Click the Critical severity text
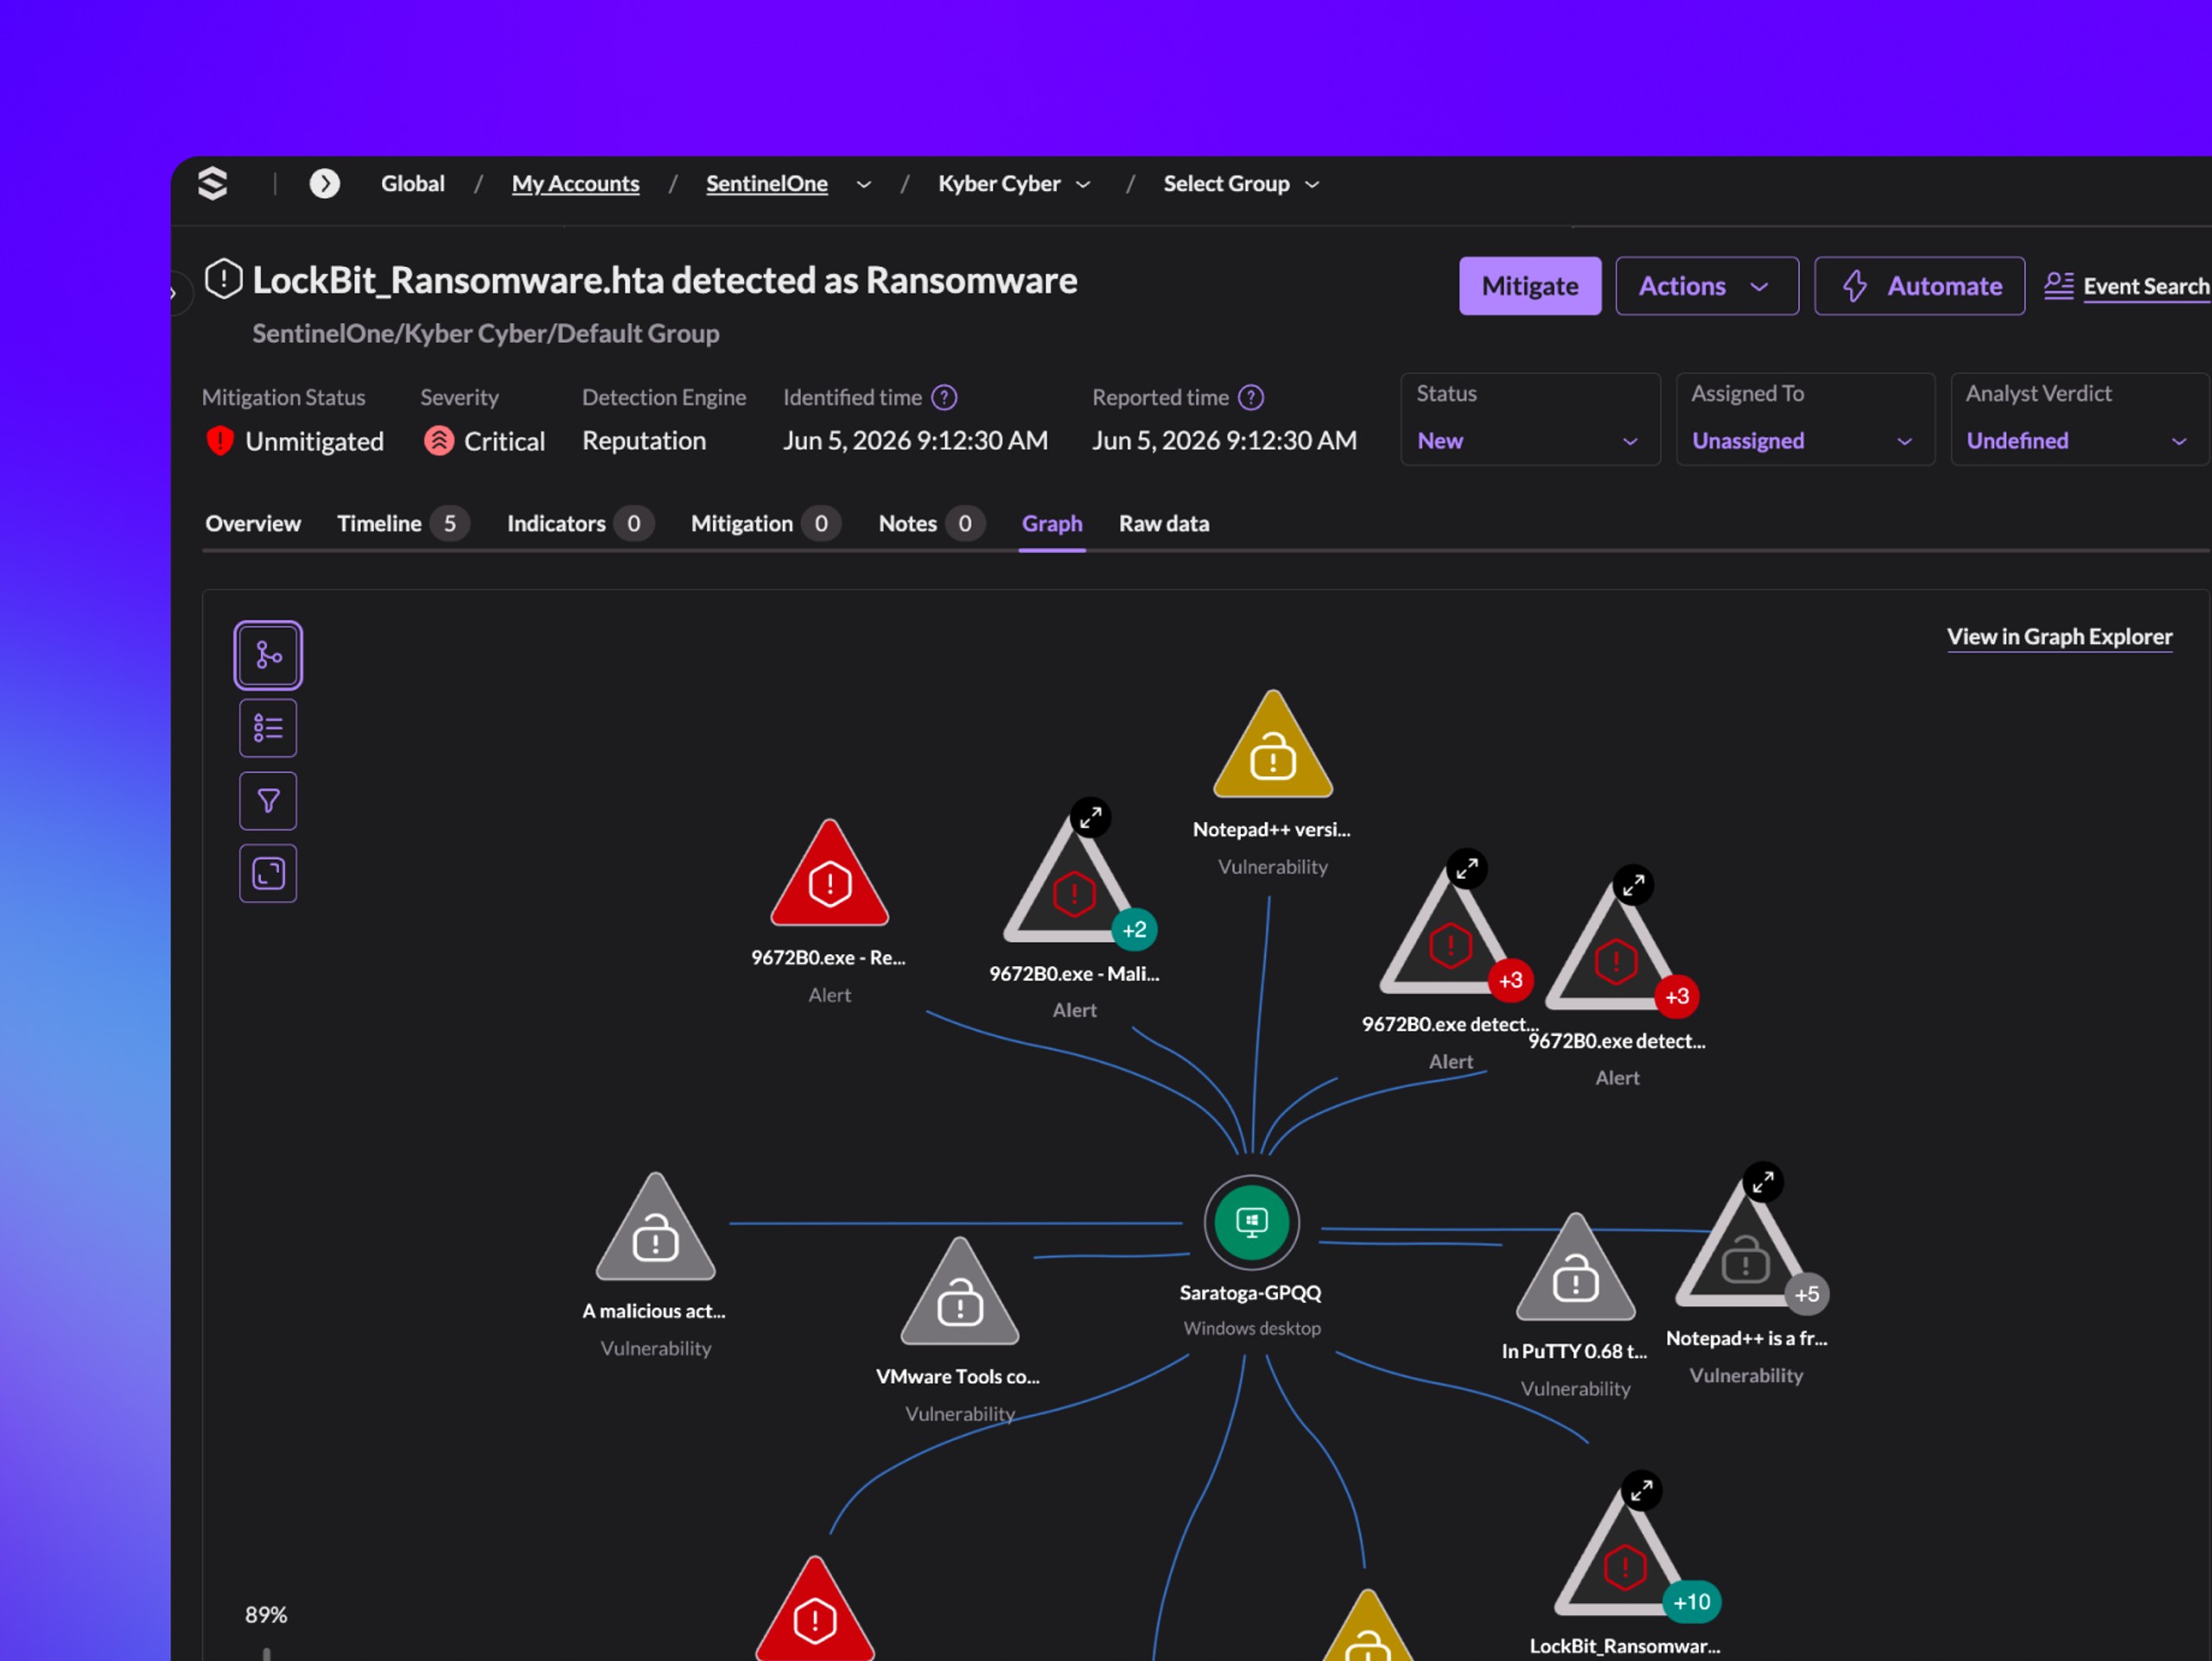Image resolution: width=2212 pixels, height=1661 pixels. 504,441
